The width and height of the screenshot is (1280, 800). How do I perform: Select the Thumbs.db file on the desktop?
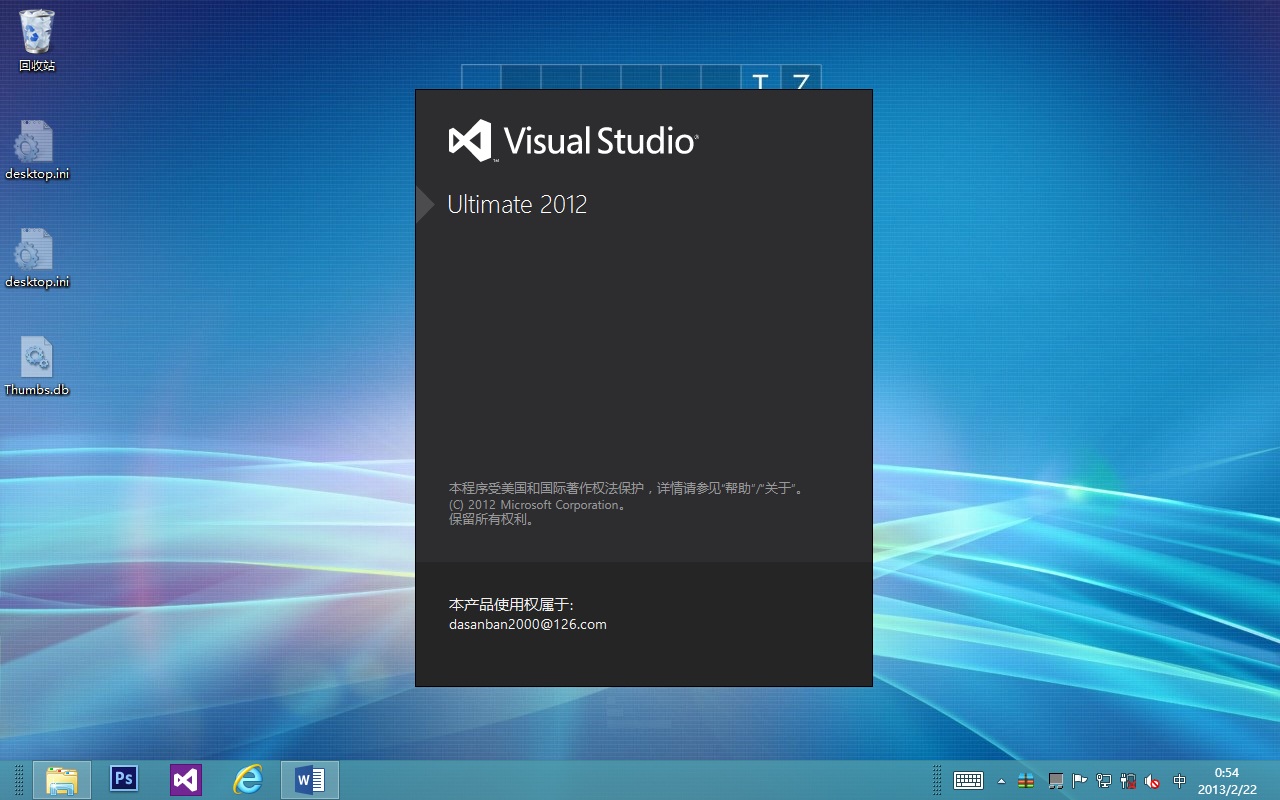[x=37, y=366]
